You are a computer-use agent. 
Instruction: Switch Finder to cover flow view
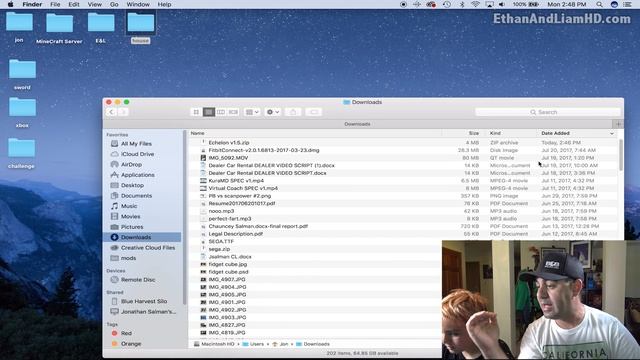point(233,112)
